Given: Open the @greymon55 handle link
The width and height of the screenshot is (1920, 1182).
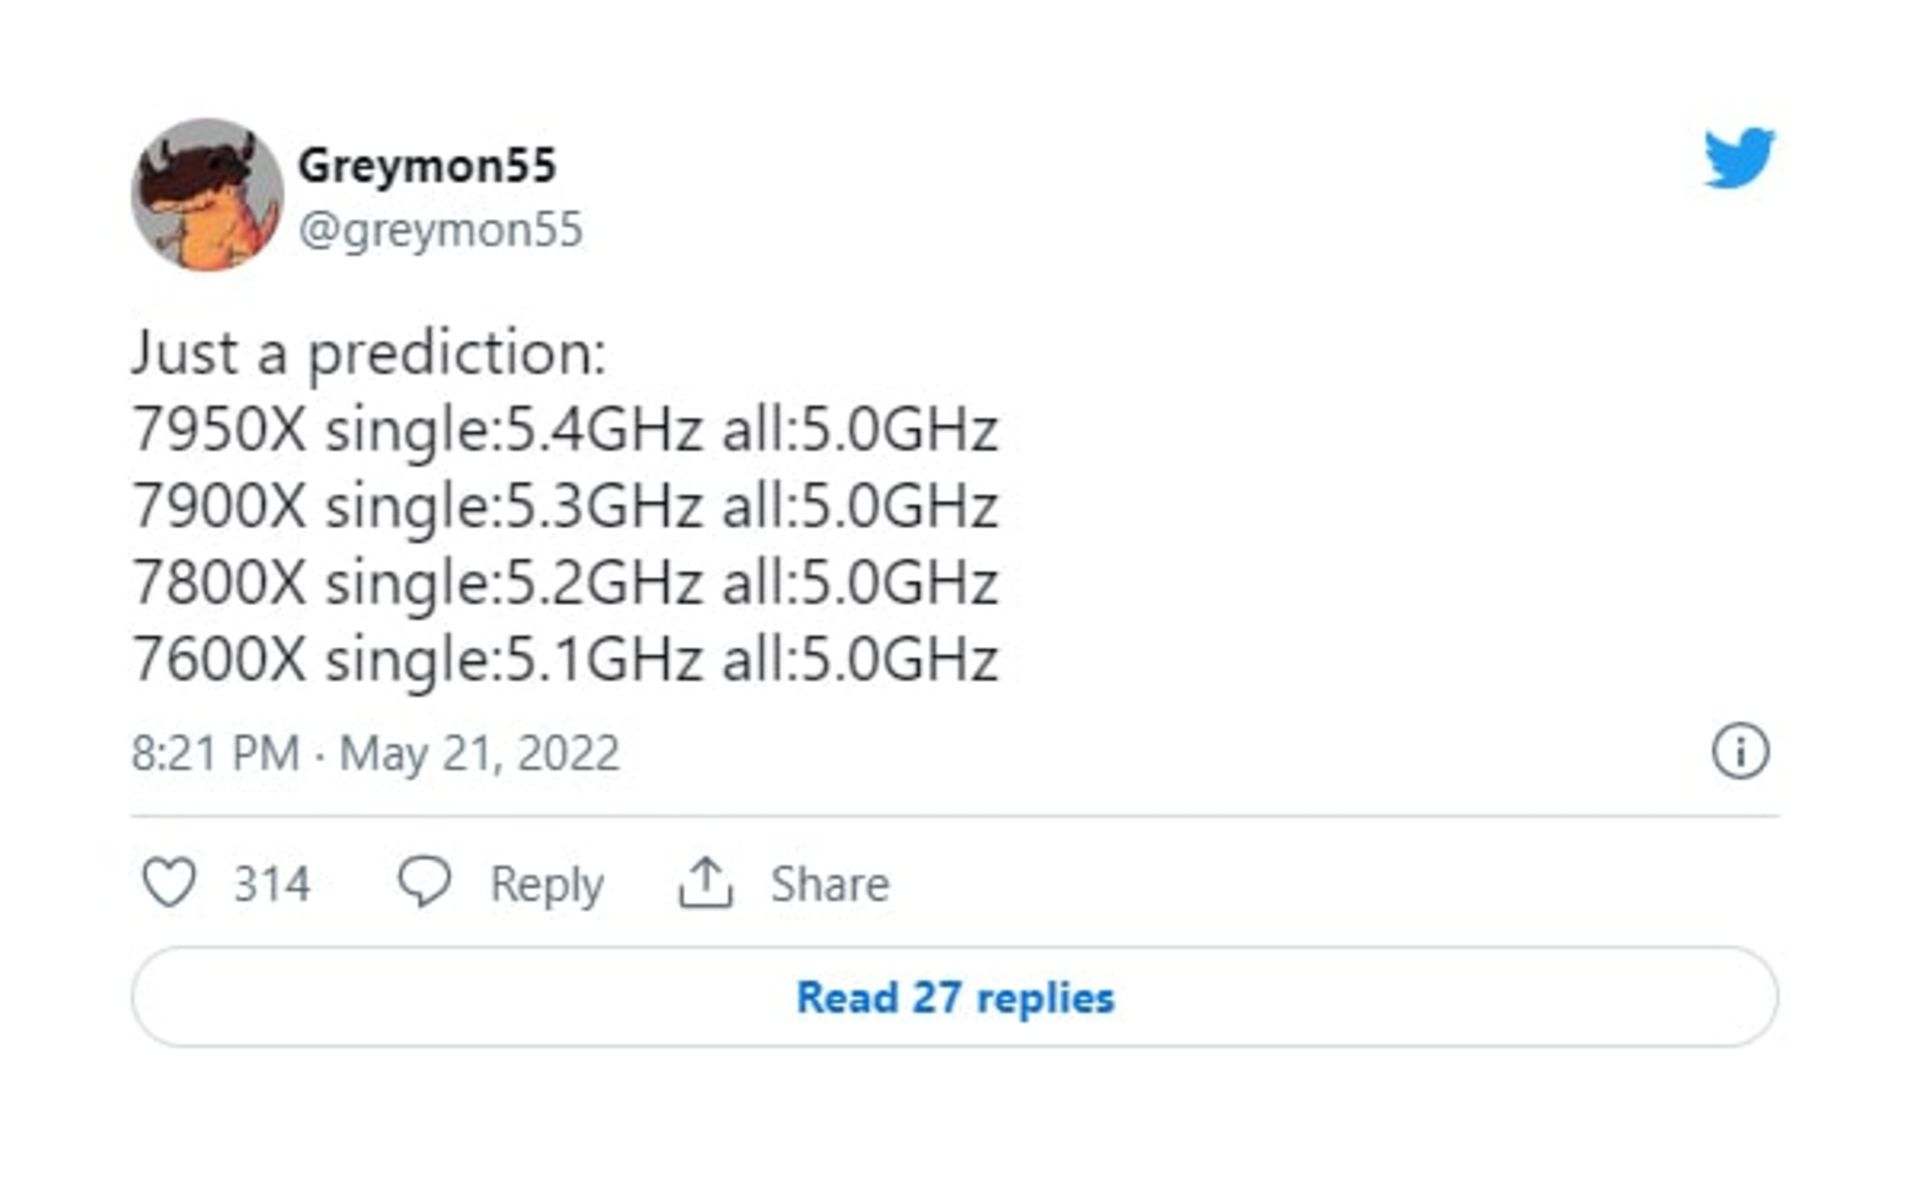Looking at the screenshot, I should pyautogui.click(x=440, y=230).
